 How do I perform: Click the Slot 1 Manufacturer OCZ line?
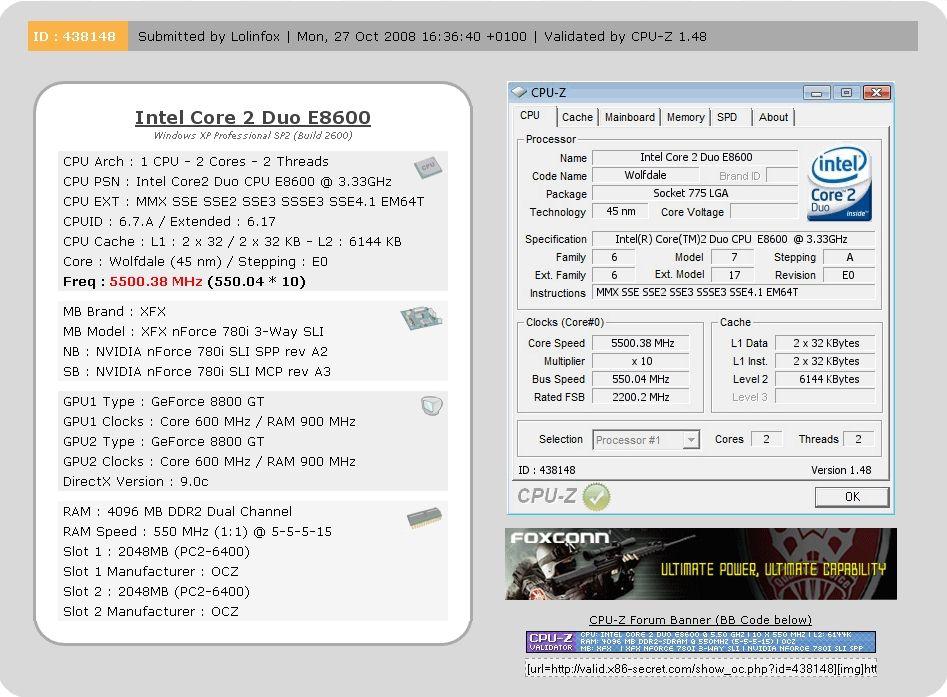point(151,571)
